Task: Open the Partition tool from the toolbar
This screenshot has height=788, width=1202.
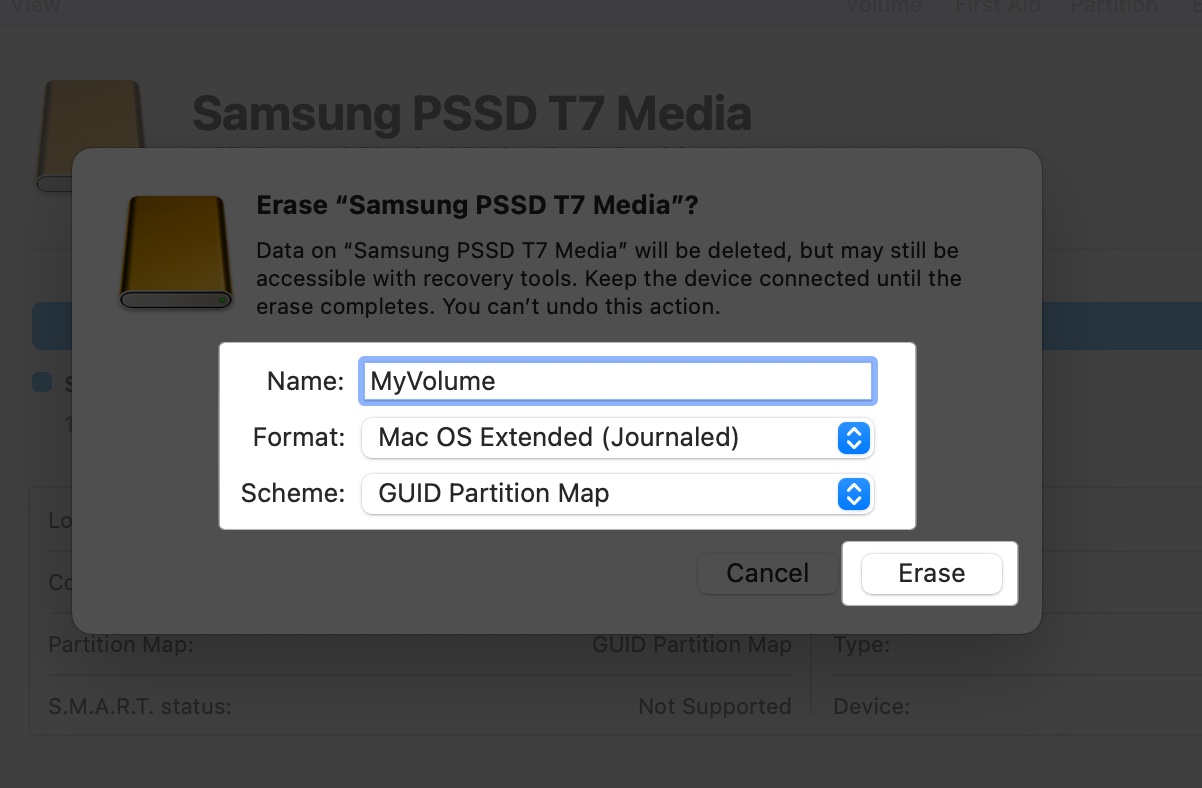Action: [1113, 8]
